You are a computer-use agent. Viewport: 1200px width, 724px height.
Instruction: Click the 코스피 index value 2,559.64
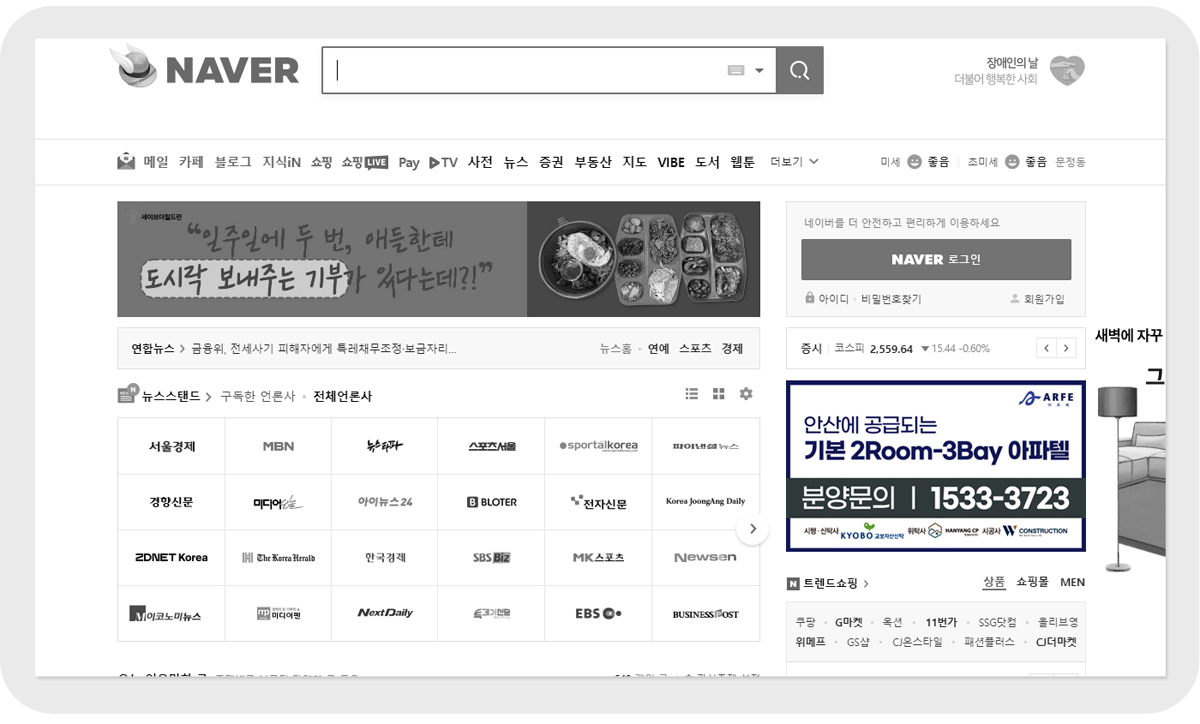[891, 349]
